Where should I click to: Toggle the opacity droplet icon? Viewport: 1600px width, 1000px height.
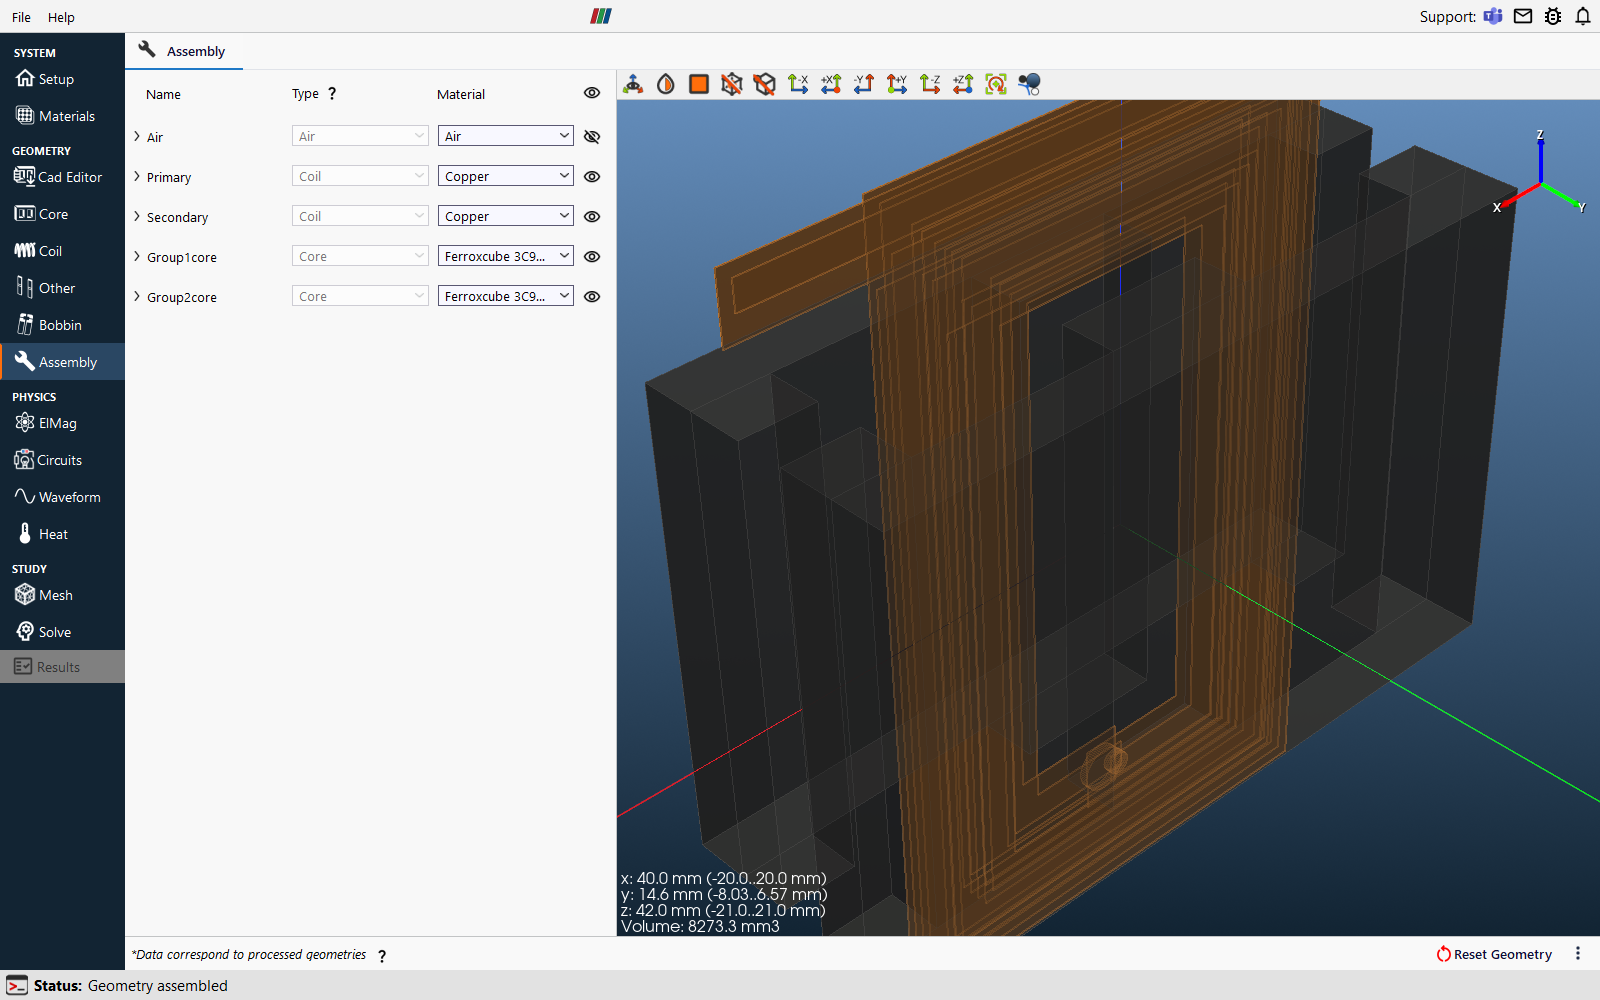[666, 84]
